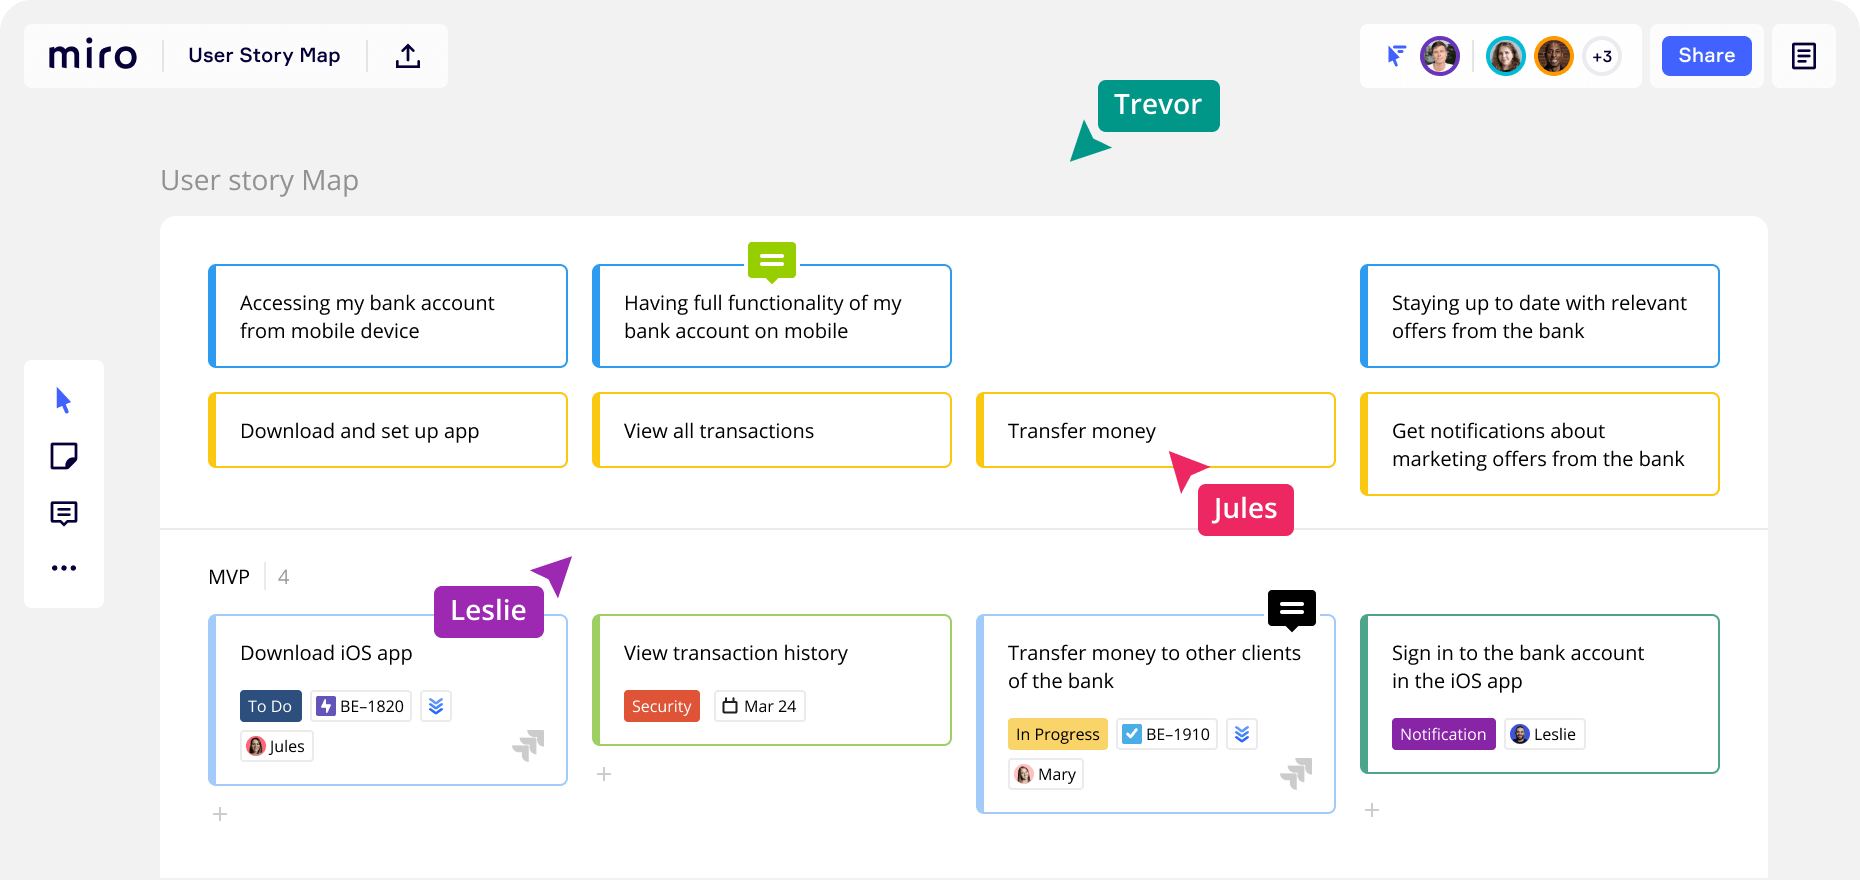The width and height of the screenshot is (1860, 880).
Task: Select Staying up to date with relevant offers card
Action: [x=1540, y=316]
